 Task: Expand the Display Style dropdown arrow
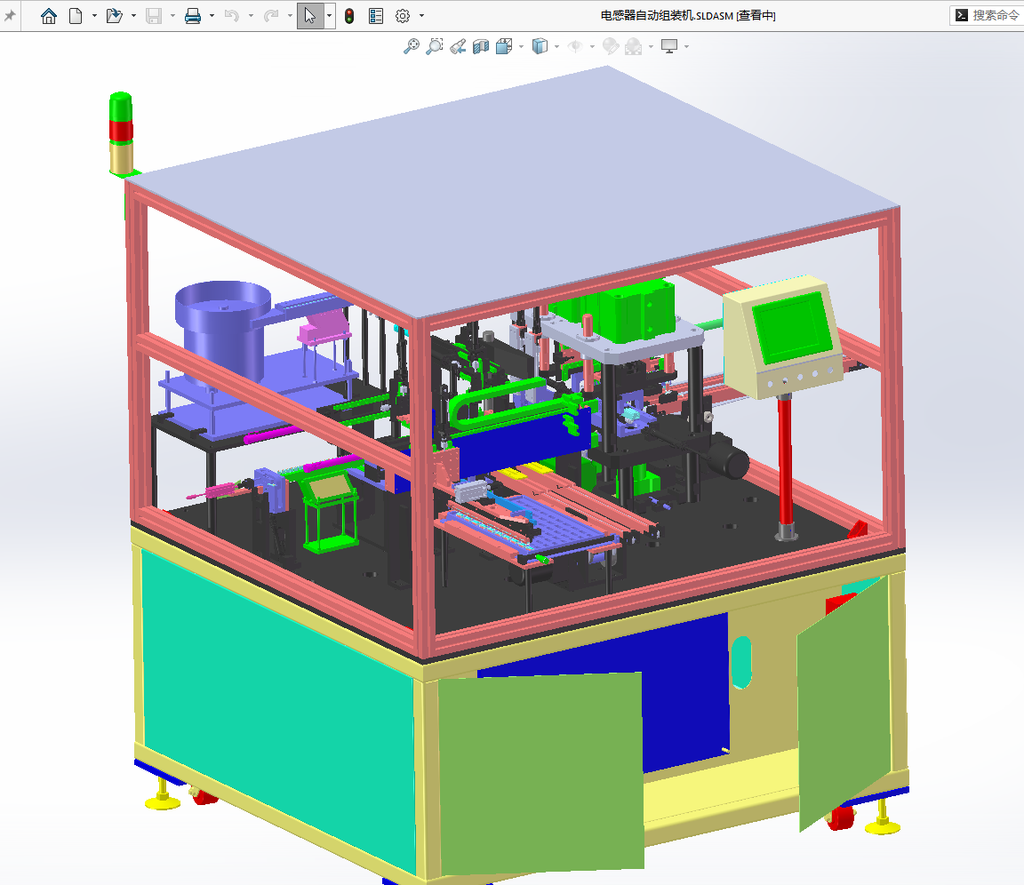pyautogui.click(x=556, y=46)
